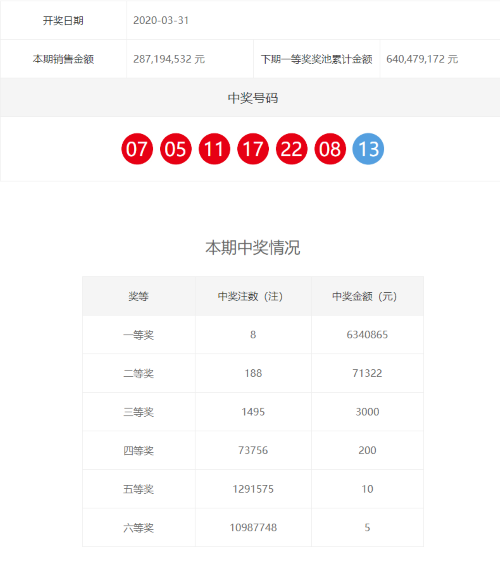Click the 本期中奖情况 heading
Screen dimensions: 500x561
coord(253,248)
